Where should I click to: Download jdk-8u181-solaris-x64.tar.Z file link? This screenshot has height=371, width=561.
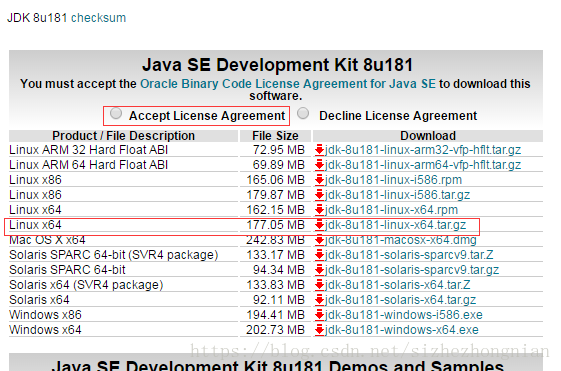pos(397,285)
